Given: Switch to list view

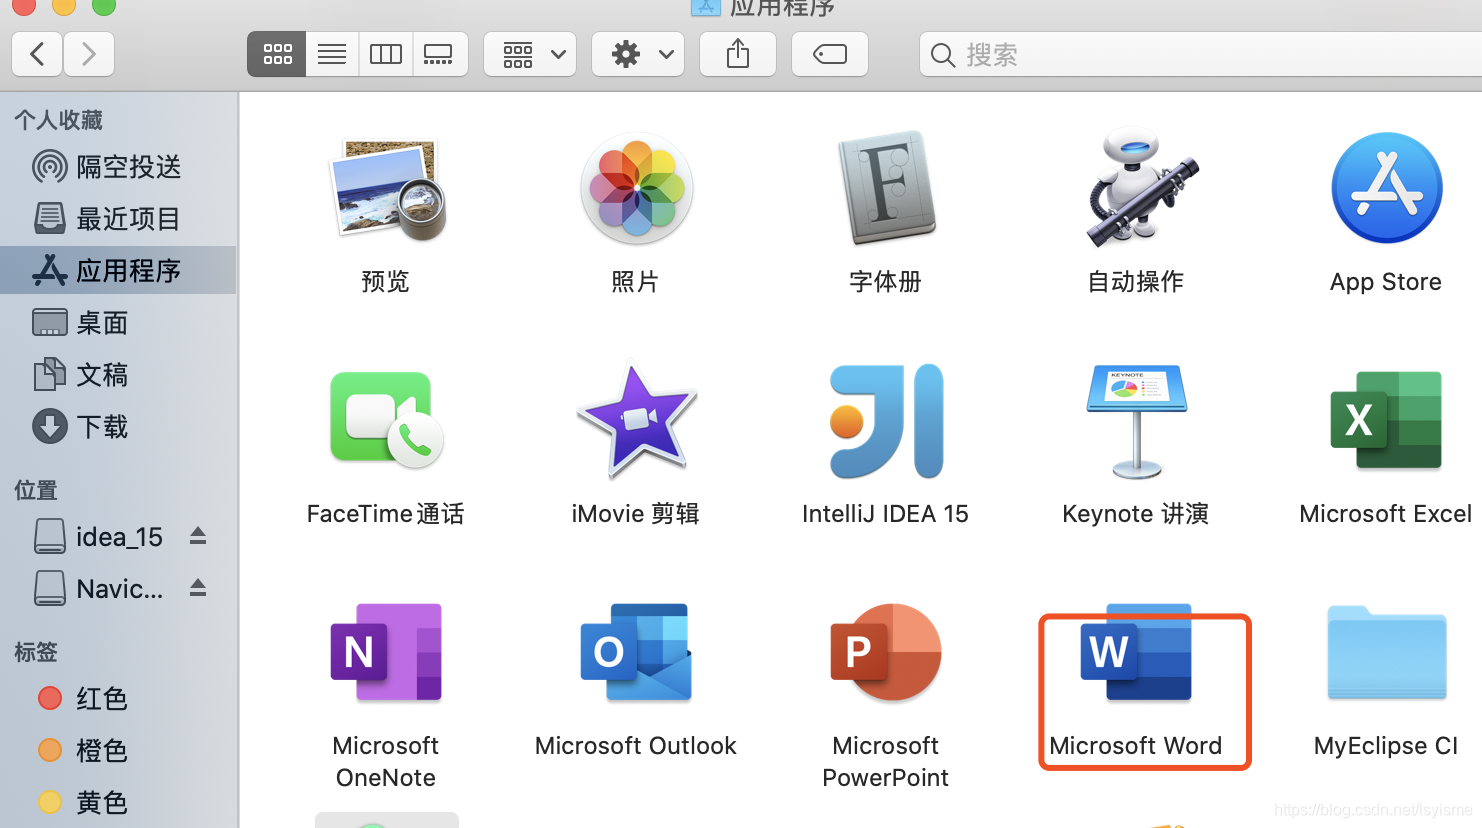Looking at the screenshot, I should [x=331, y=54].
